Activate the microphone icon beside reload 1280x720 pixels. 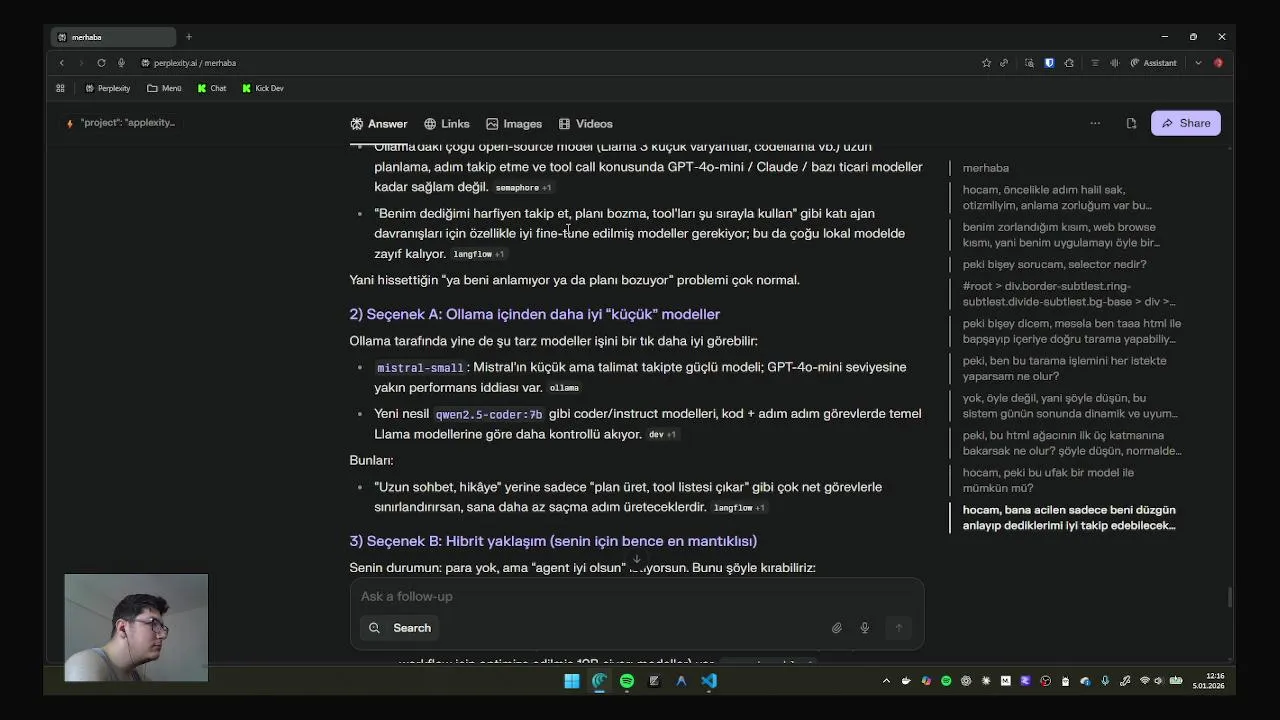121,63
